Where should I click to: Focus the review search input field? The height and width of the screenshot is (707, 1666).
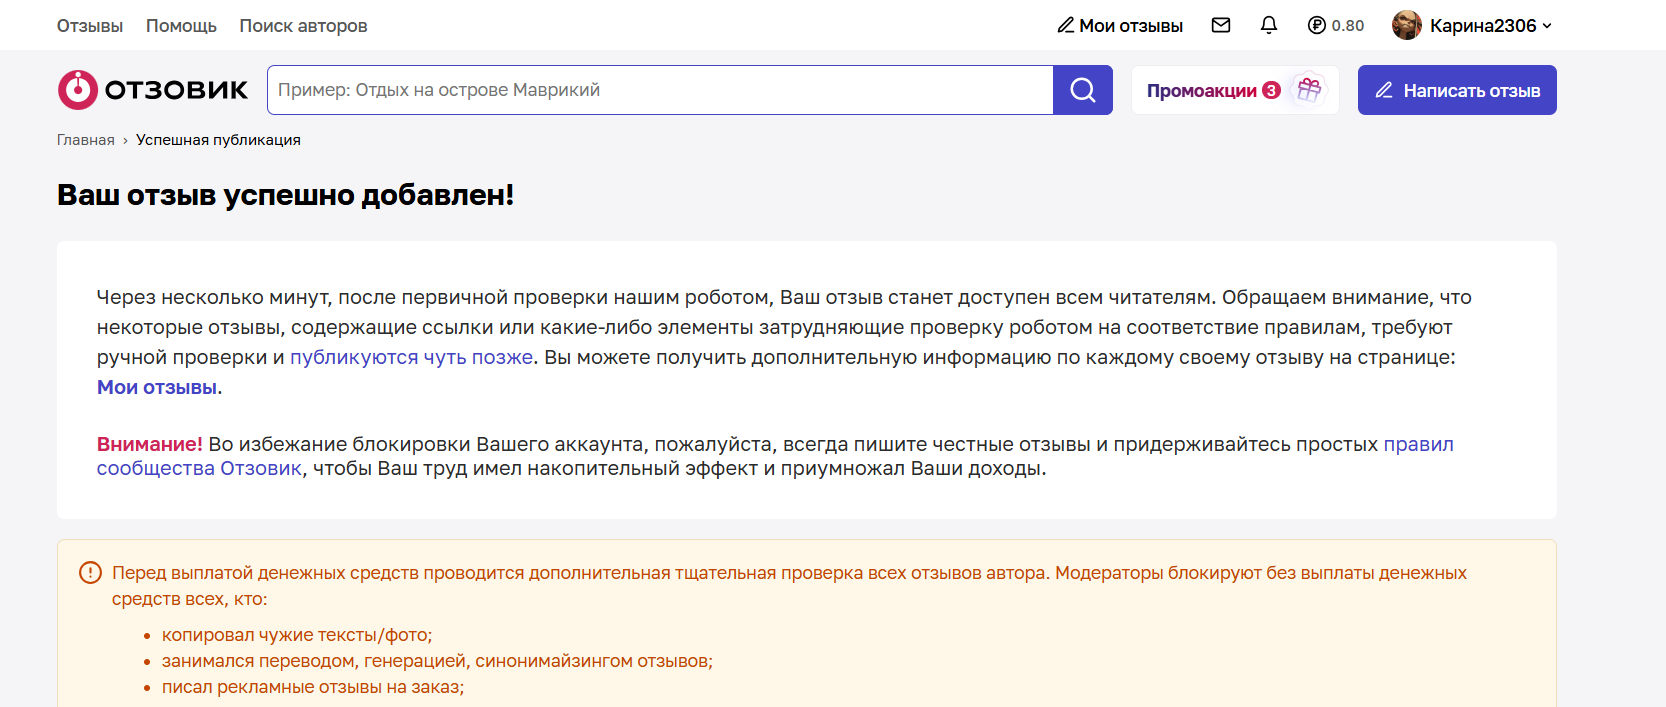tap(660, 90)
